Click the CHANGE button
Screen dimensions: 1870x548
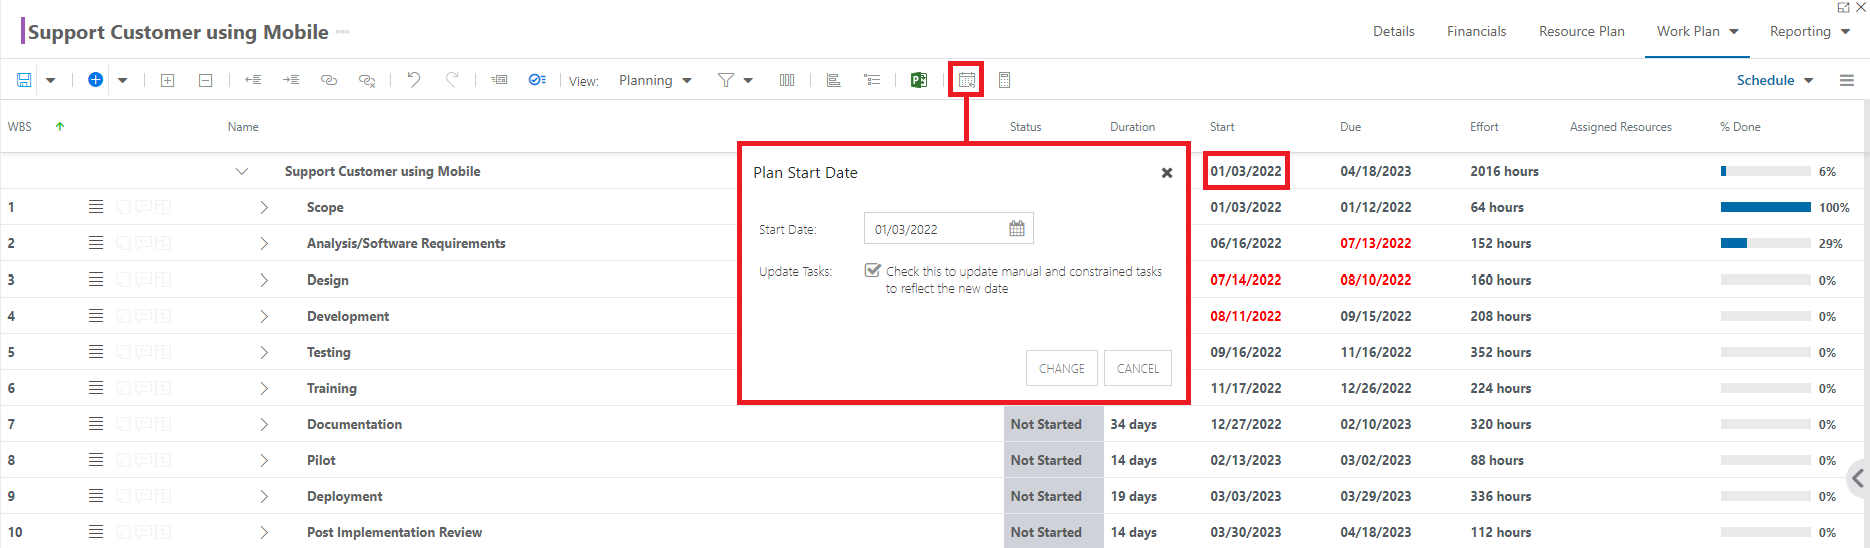click(x=1062, y=368)
